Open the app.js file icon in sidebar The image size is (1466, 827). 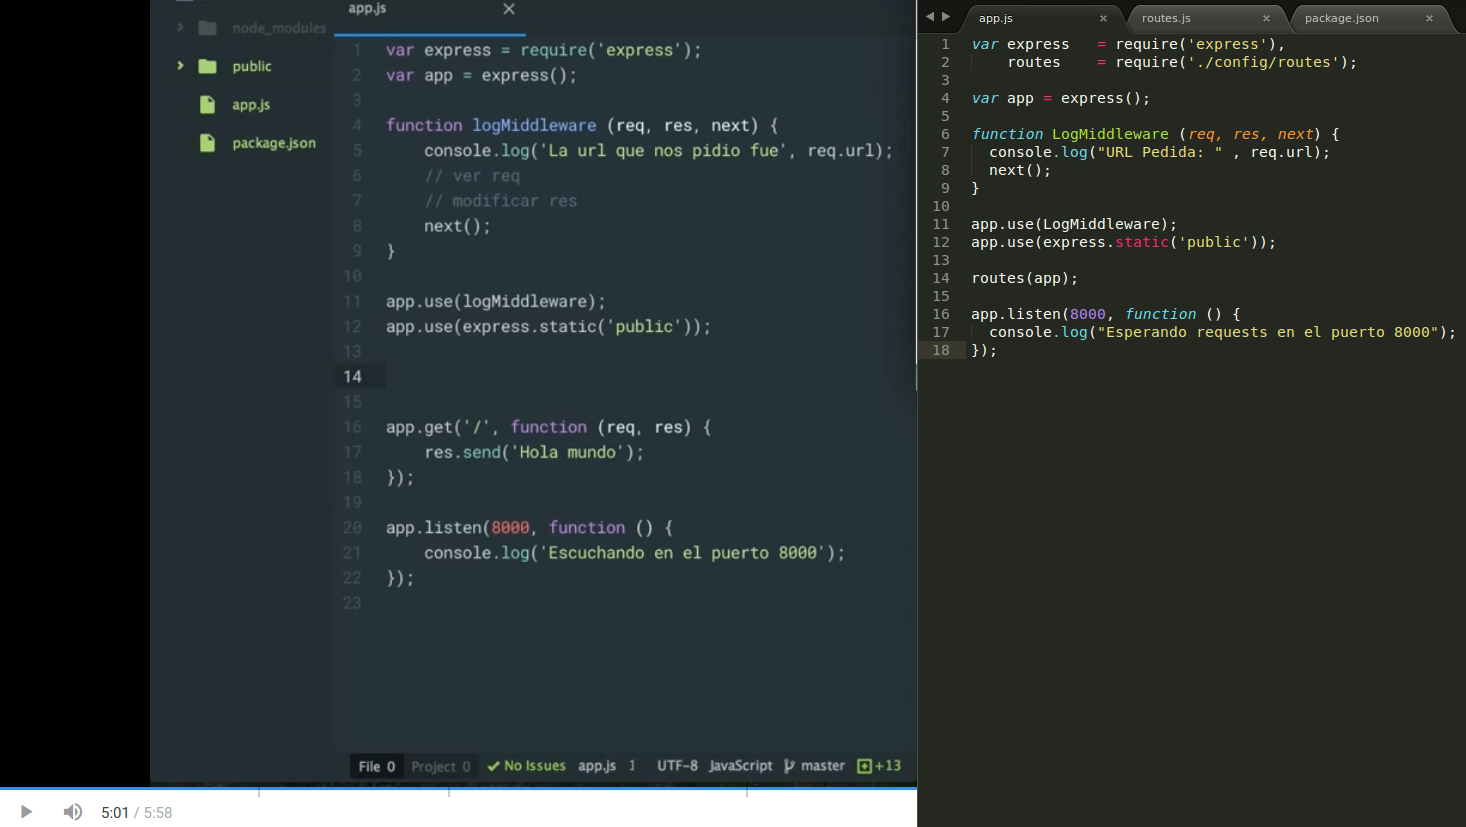click(x=207, y=104)
